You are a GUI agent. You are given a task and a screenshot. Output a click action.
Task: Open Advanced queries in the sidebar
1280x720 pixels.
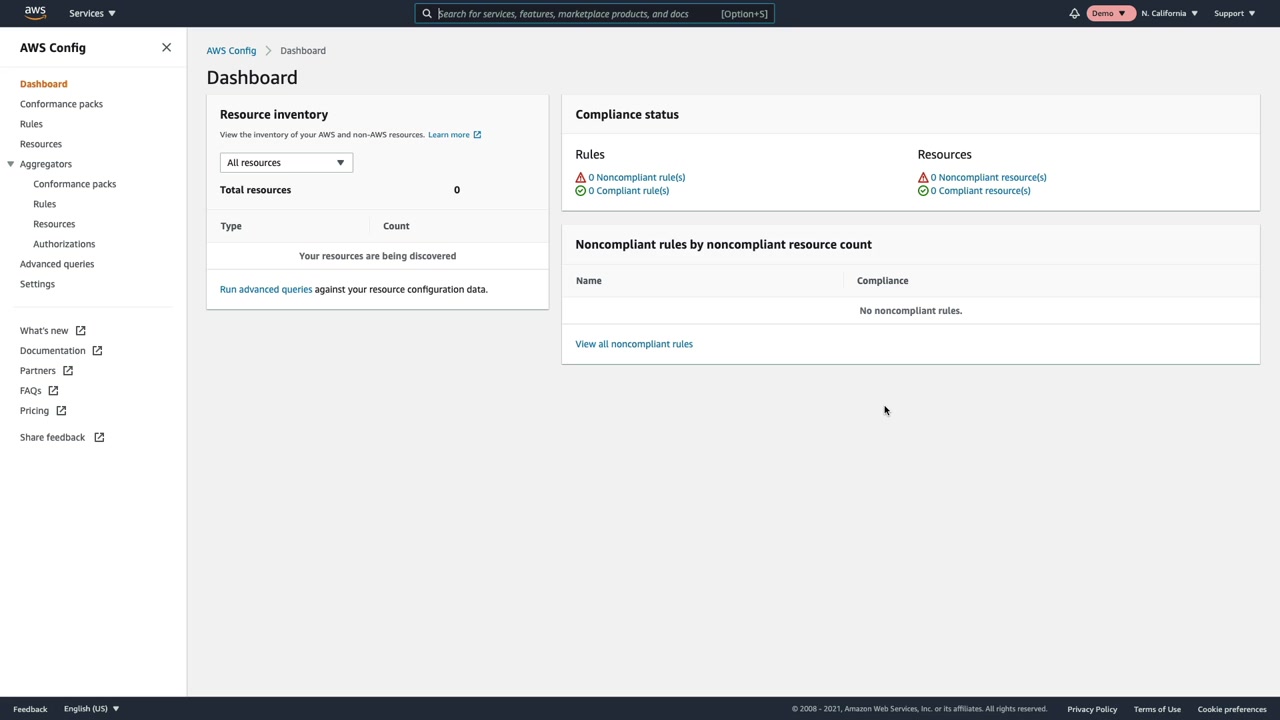pyautogui.click(x=57, y=264)
